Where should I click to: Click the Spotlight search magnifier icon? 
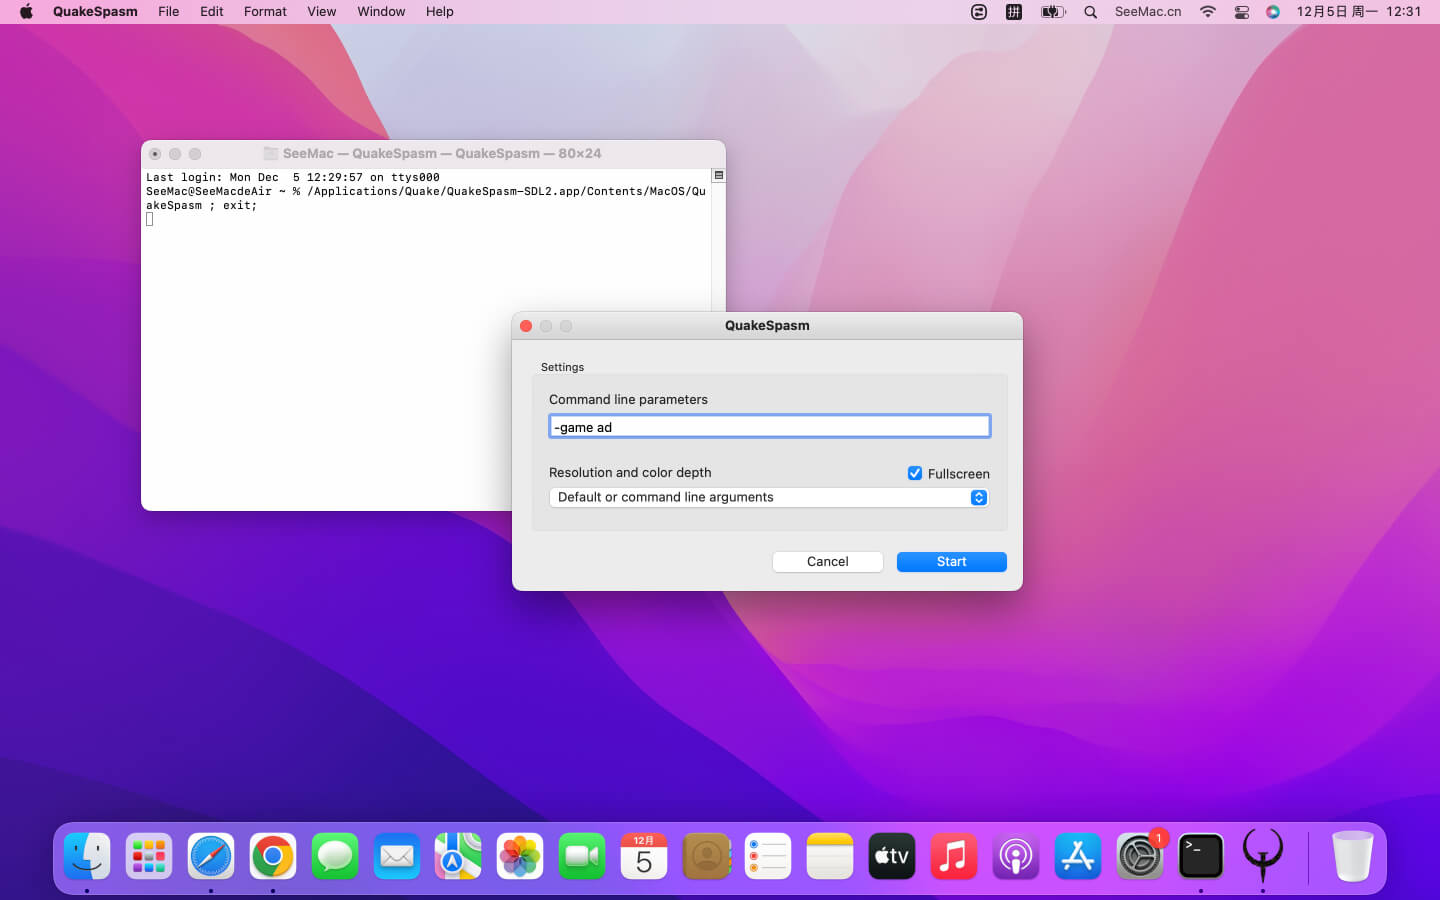pos(1090,12)
